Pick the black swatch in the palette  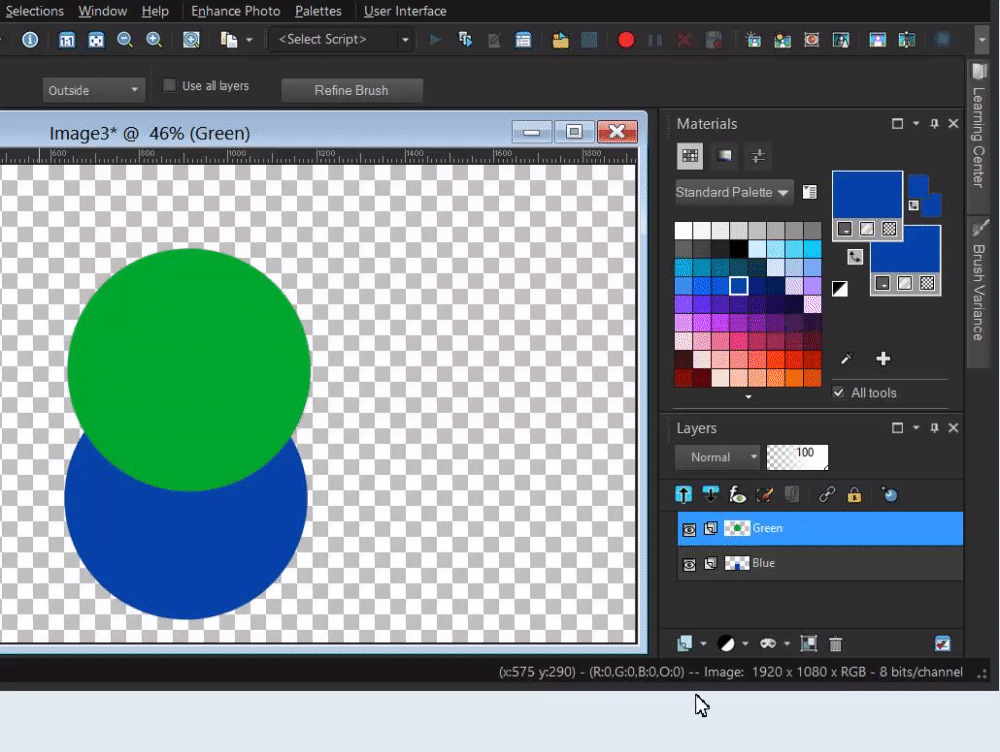[738, 249]
